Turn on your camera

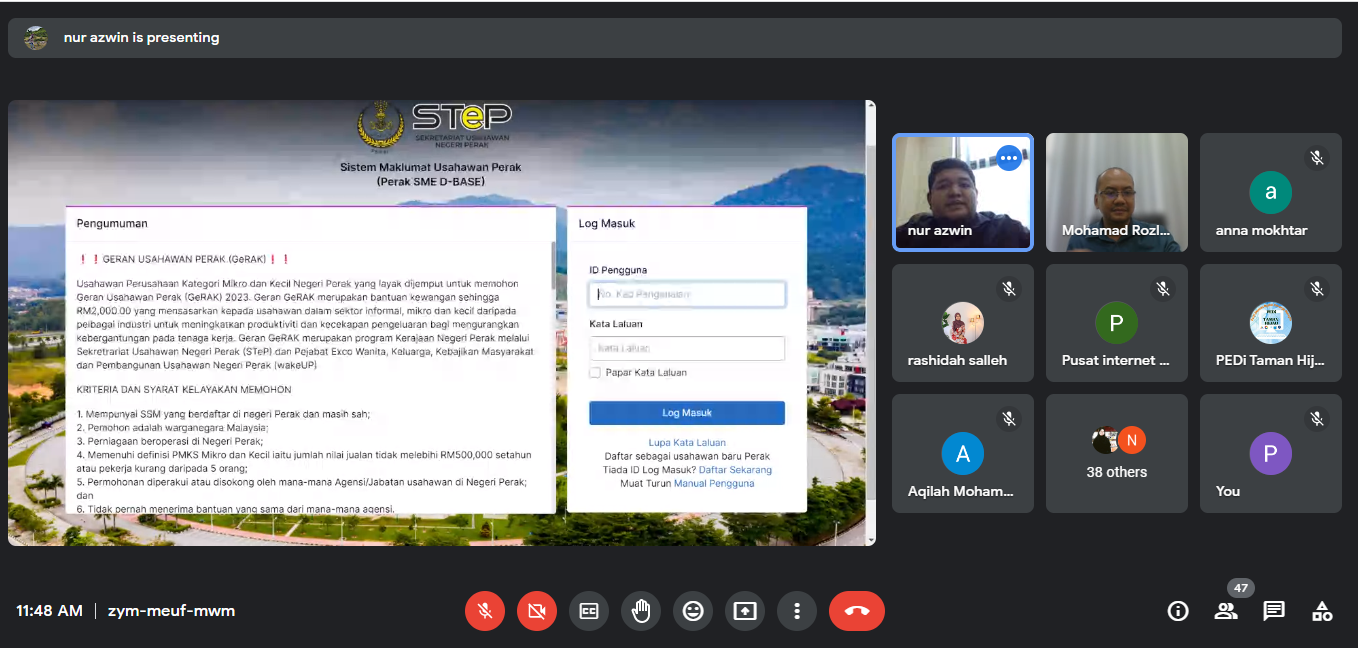coord(537,611)
